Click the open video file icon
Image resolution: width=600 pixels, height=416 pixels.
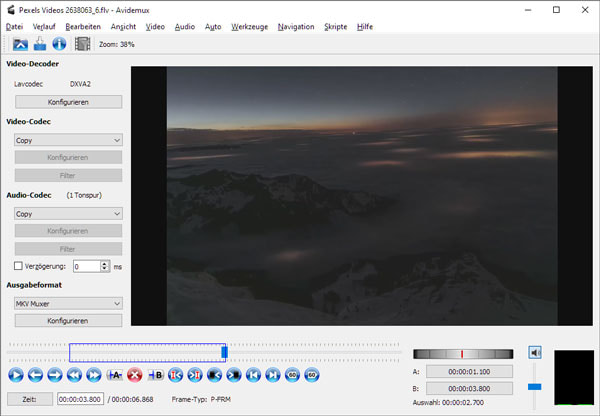19,44
